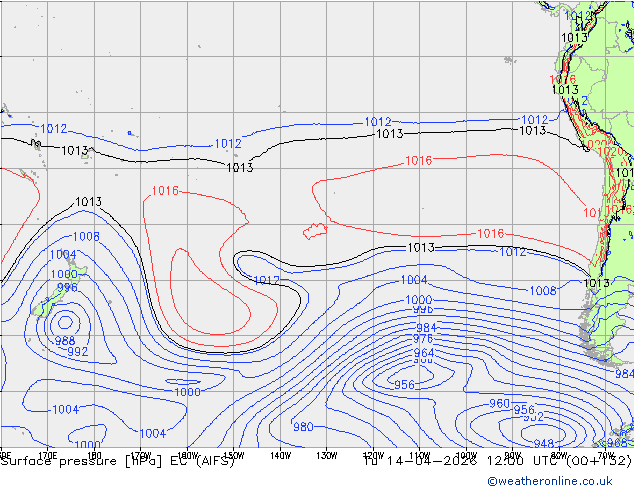Click the 956 label in the central low
The width and height of the screenshot is (634, 490).
tap(404, 385)
